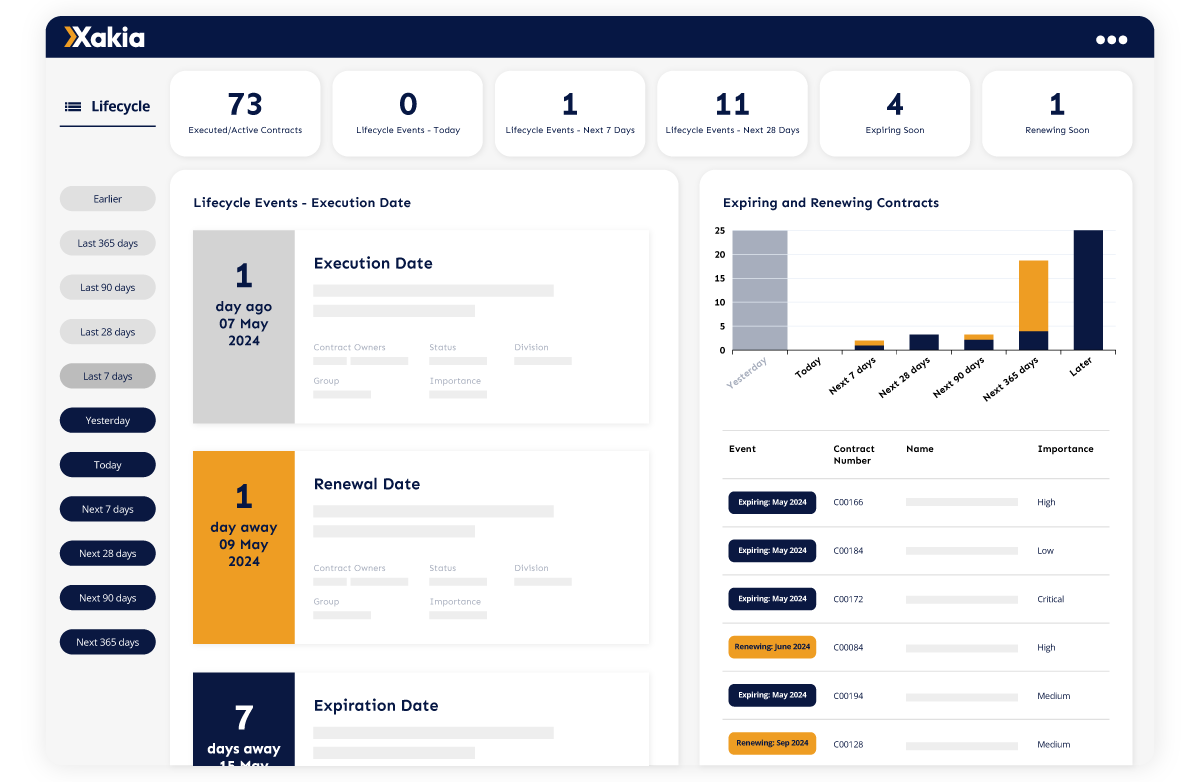The height and width of the screenshot is (782, 1200).
Task: Click Expiring: May 2024 badge for C00184
Action: (x=772, y=550)
